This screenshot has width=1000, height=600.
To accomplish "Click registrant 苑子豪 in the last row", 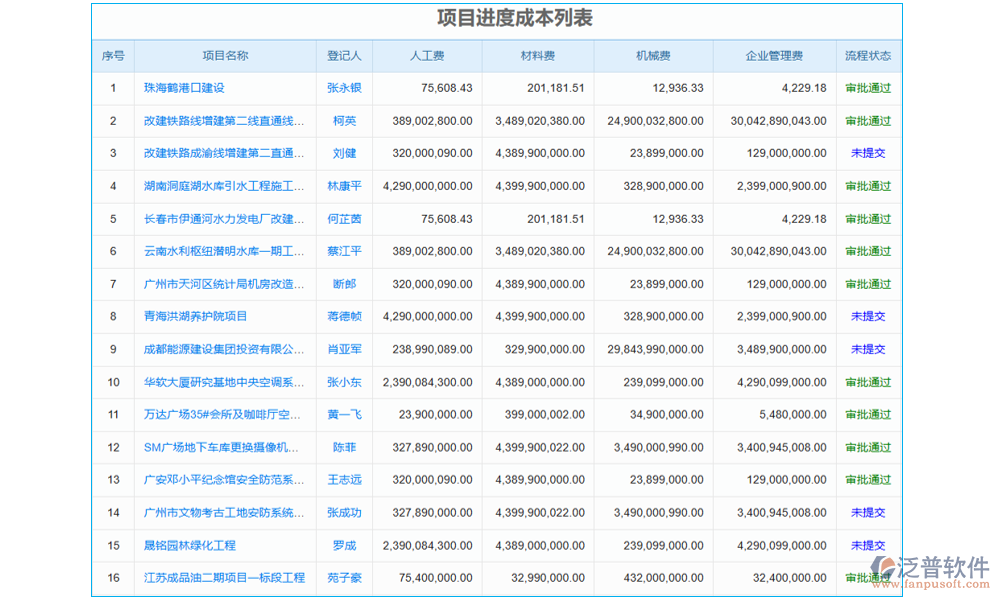I will (344, 578).
